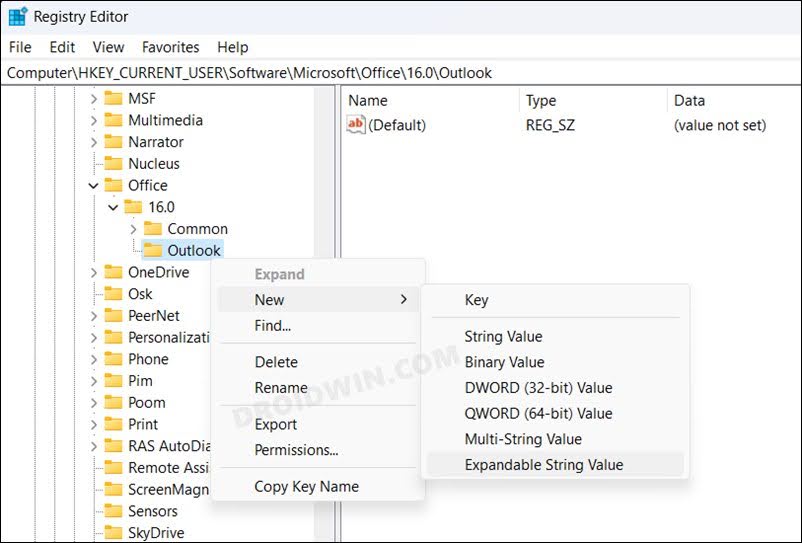Image resolution: width=802 pixels, height=543 pixels.
Task: Click the Remote Assistance folder icon
Action: click(x=114, y=468)
